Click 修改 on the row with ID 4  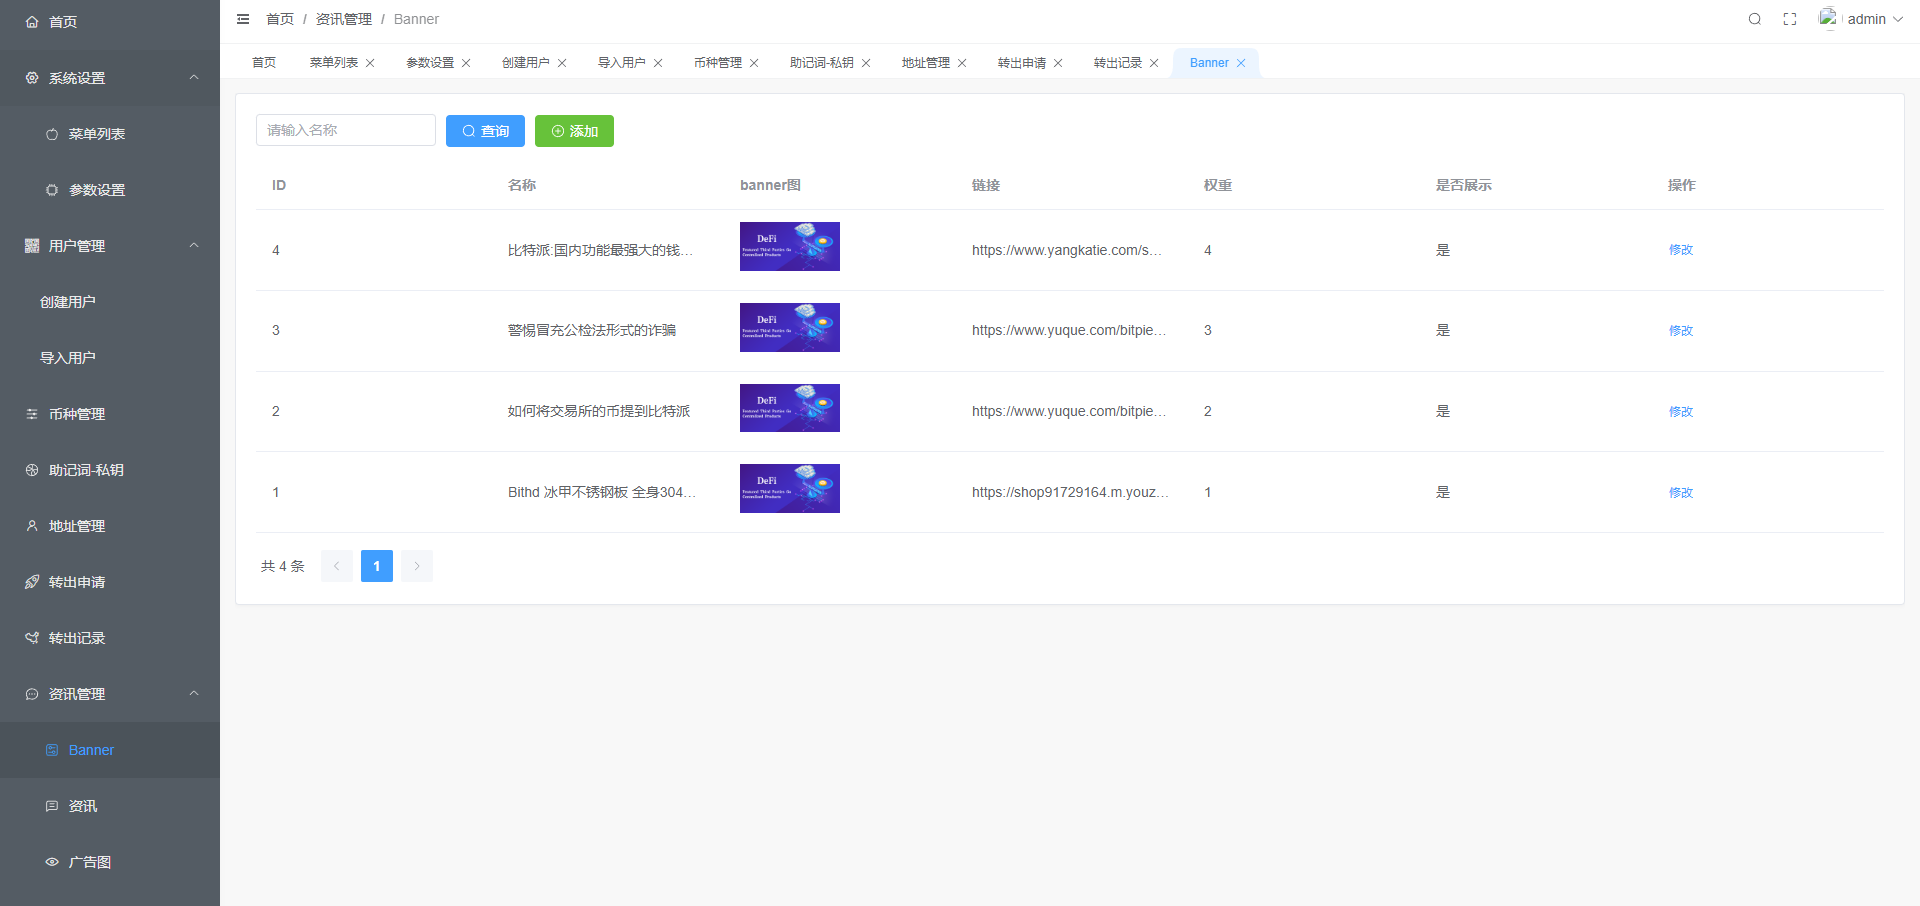click(x=1680, y=250)
